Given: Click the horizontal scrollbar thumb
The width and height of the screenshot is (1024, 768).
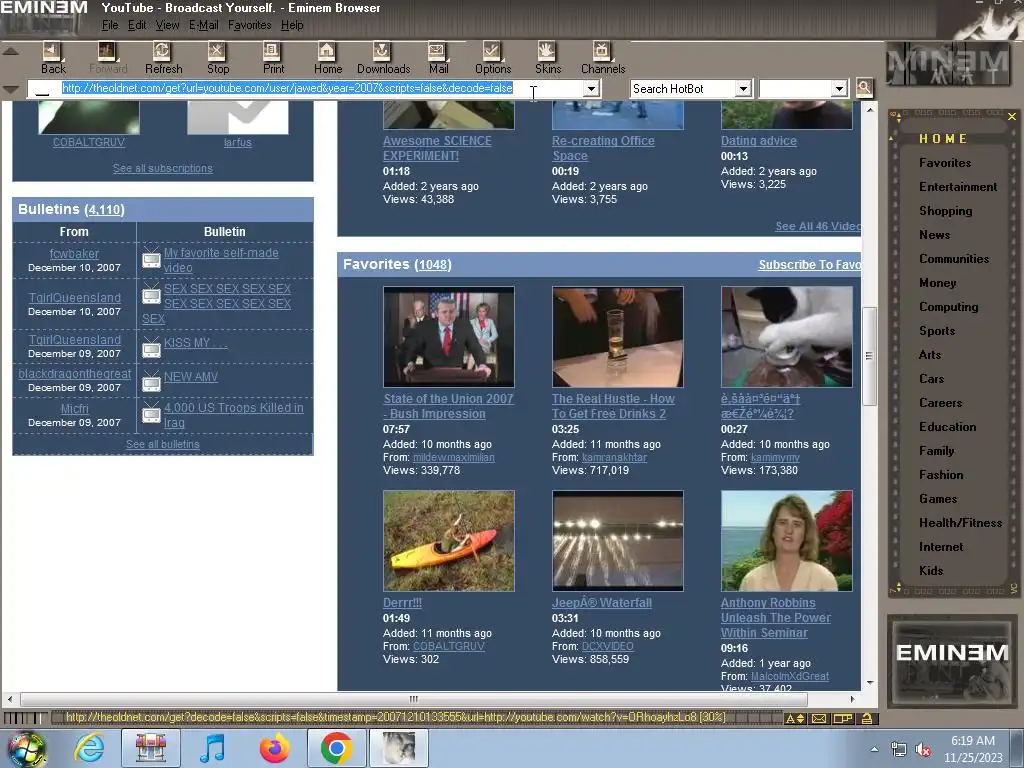Looking at the screenshot, I should coord(413,699).
